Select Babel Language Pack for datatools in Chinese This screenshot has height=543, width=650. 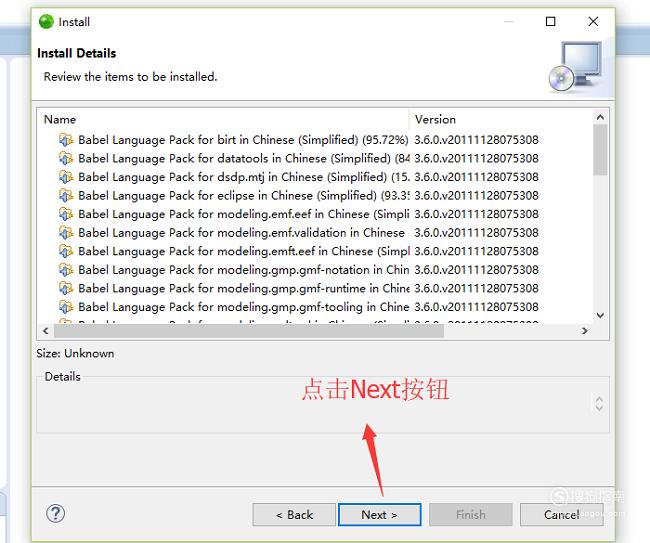(244, 158)
